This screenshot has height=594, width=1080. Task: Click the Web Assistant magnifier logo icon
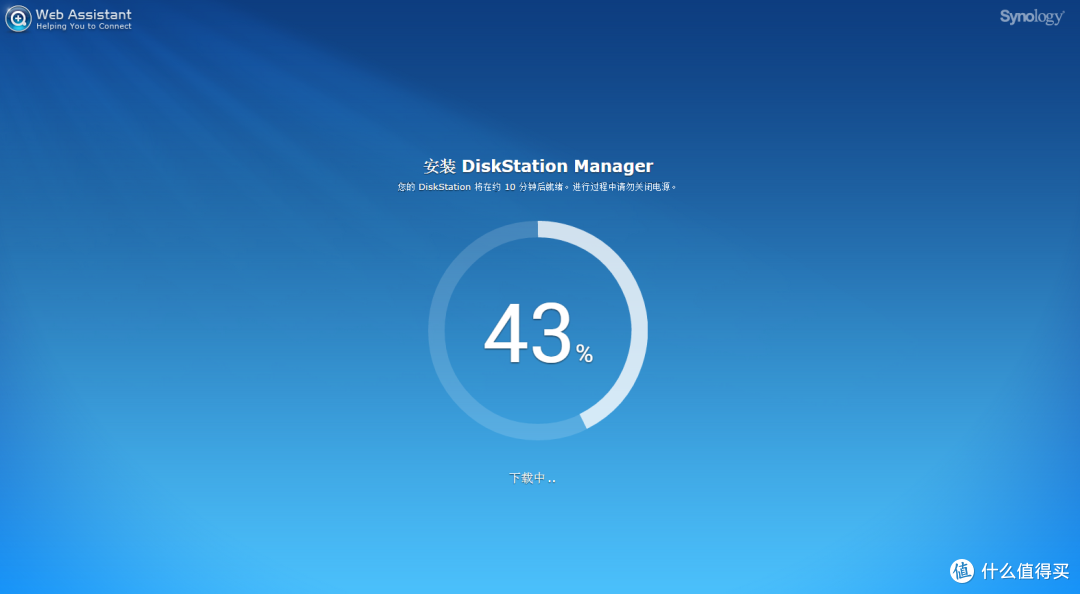click(x=18, y=19)
